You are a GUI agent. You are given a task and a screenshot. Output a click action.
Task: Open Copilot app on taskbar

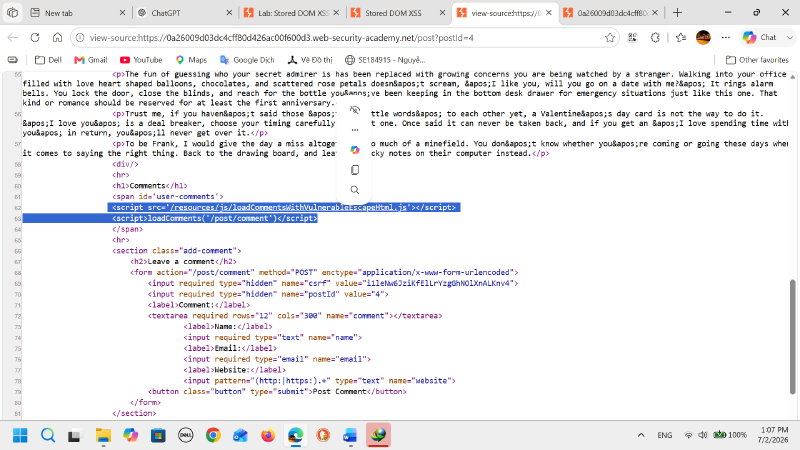(131, 435)
